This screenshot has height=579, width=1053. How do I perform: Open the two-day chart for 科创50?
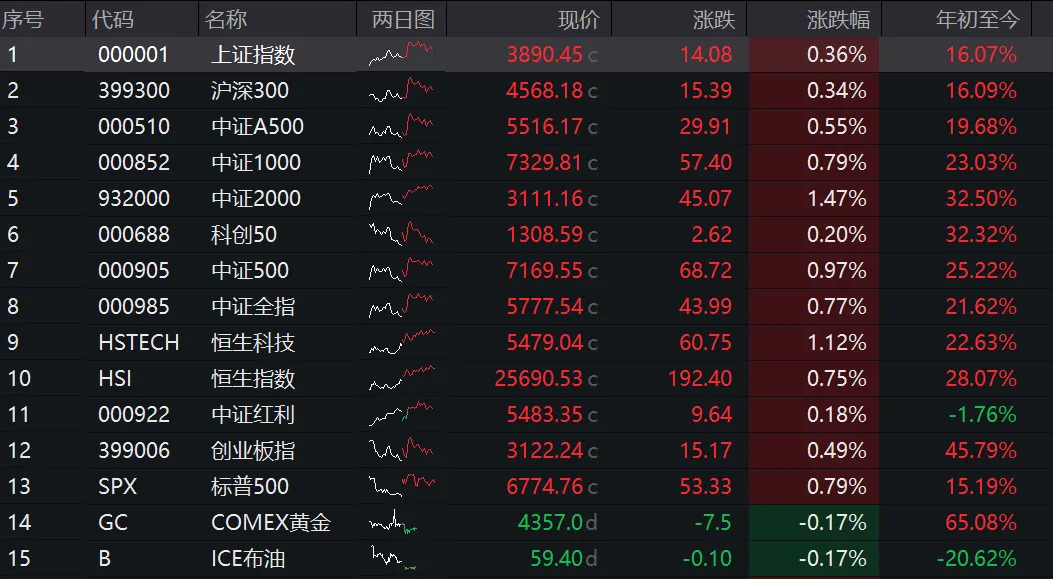(x=401, y=234)
